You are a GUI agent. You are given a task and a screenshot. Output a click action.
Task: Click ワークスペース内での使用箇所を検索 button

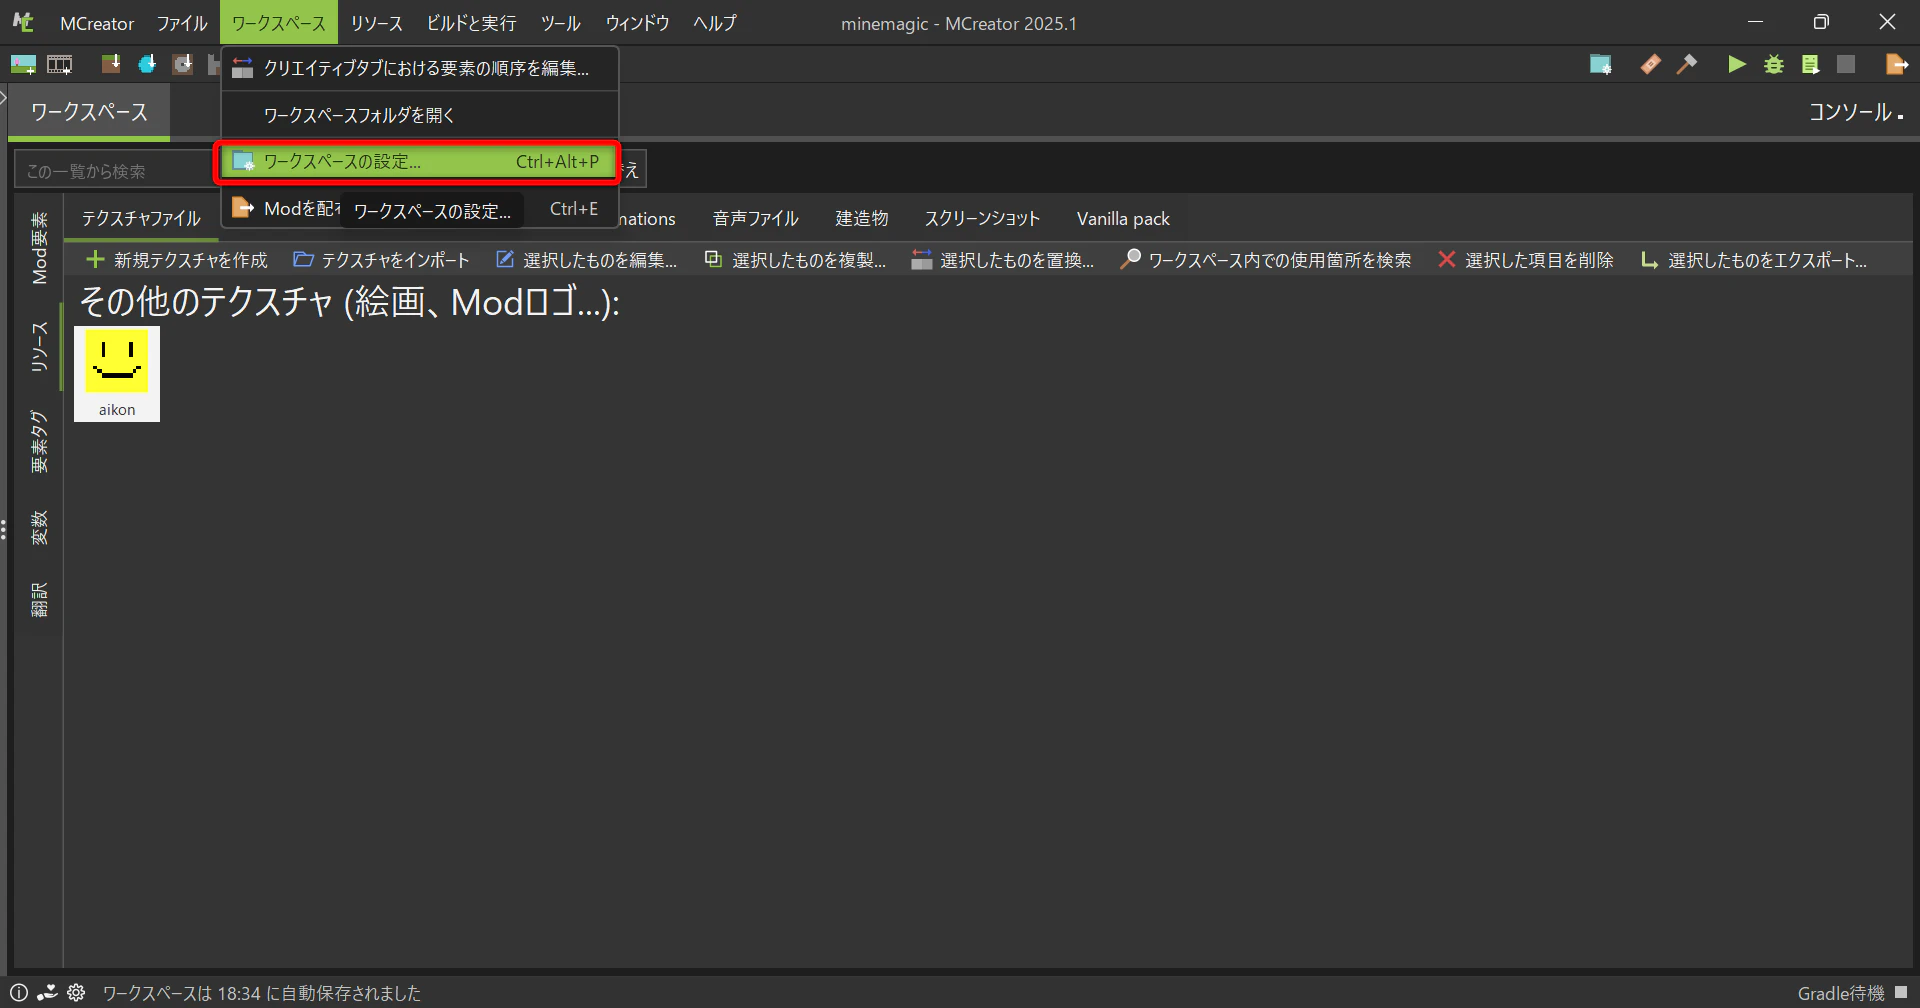1266,260
